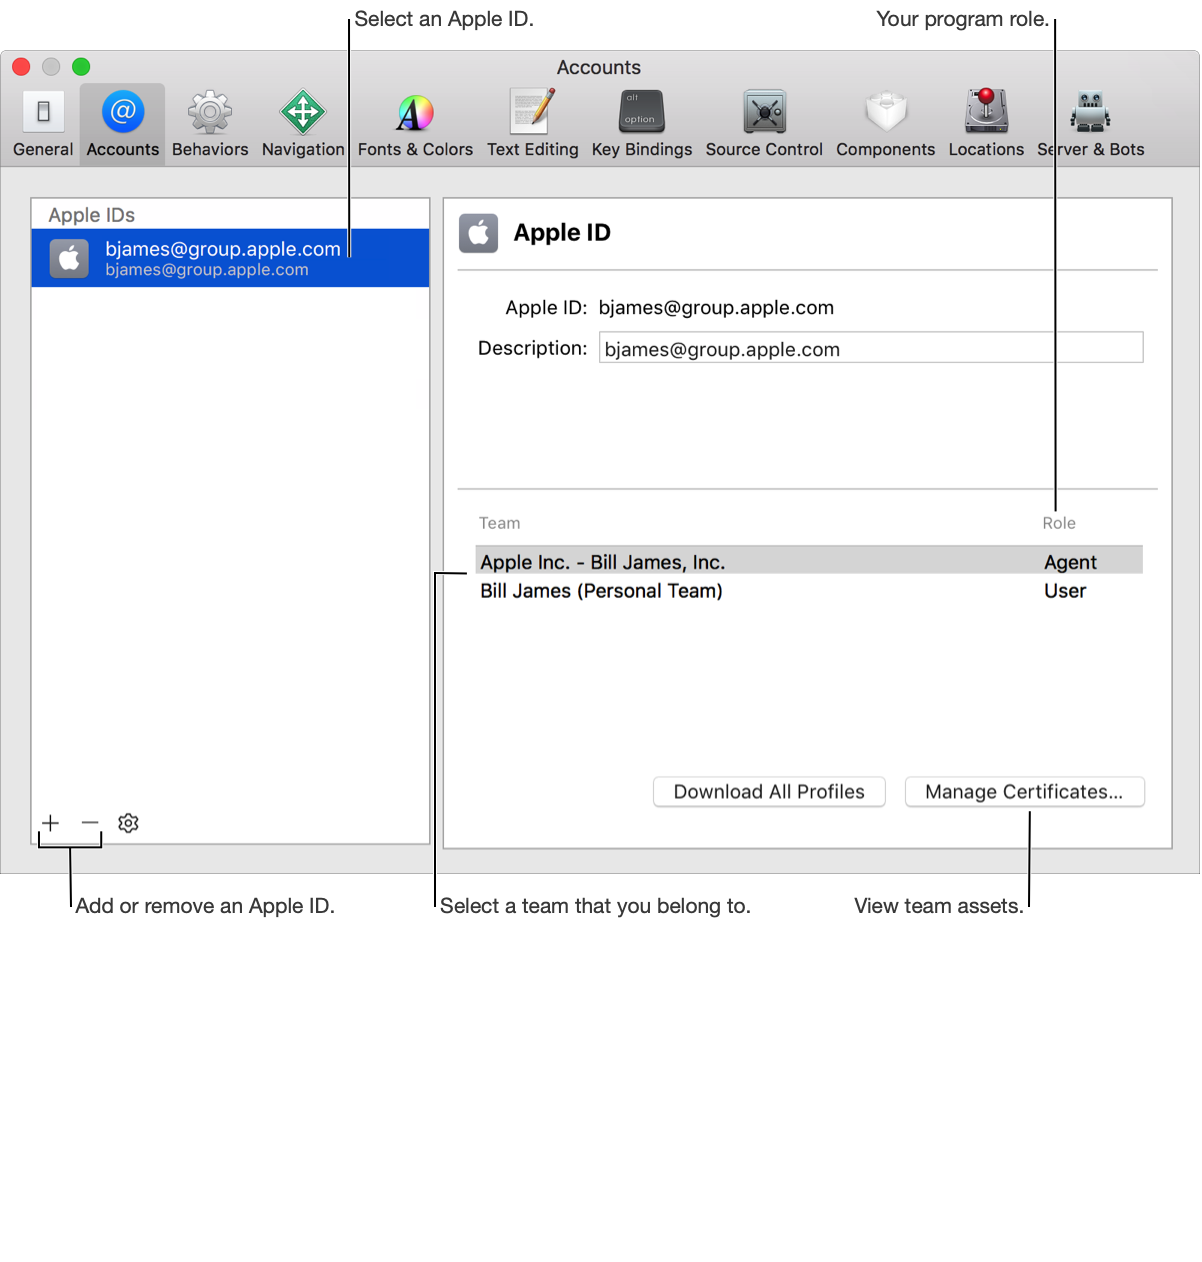Open the Navigation preferences pane
This screenshot has height=1262, width=1202.
303,124
